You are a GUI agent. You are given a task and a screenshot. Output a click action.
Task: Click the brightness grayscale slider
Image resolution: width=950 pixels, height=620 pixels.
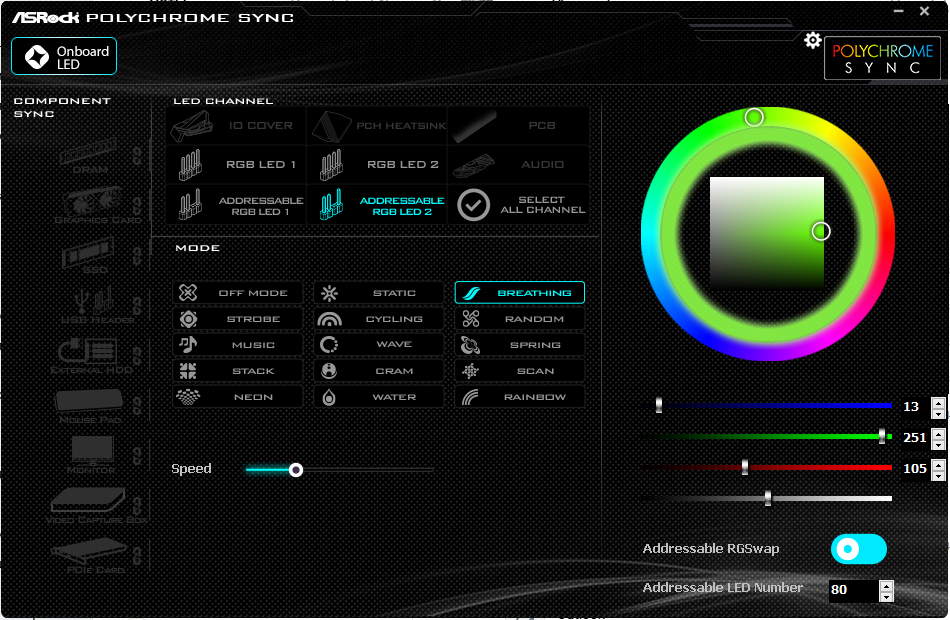(767, 498)
